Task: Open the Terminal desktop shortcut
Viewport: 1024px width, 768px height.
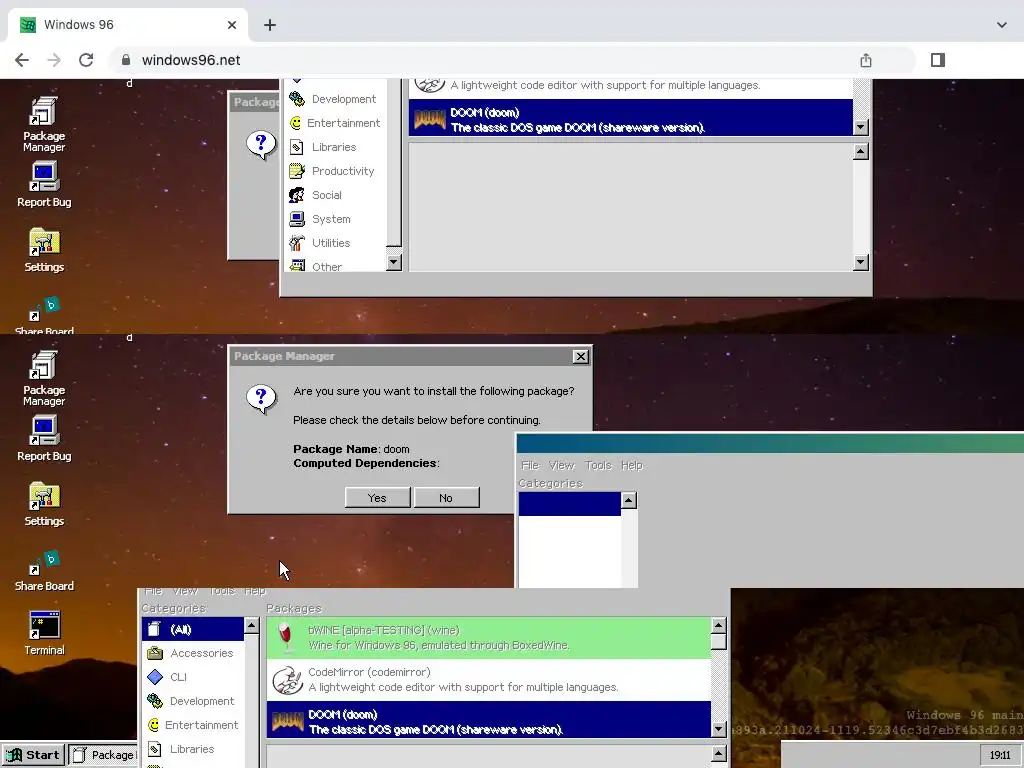Action: click(44, 632)
